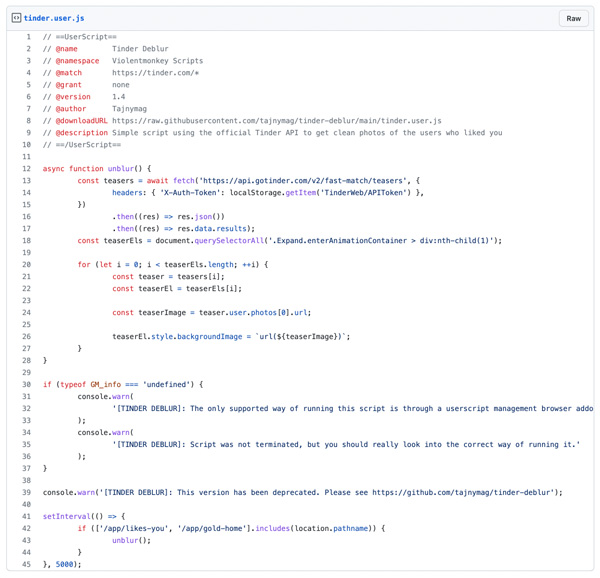Click 'teasers[i]' on line 21
The image size is (600, 578).
coord(199,277)
